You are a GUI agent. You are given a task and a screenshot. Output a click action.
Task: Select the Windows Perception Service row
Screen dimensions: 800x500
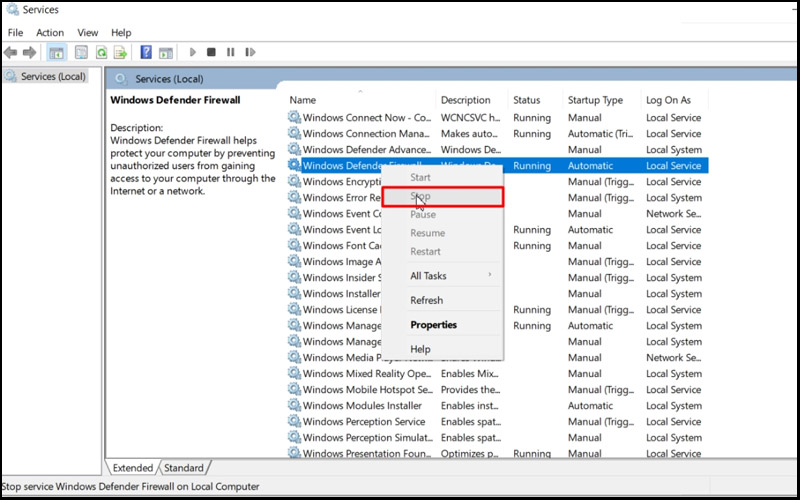(497, 421)
